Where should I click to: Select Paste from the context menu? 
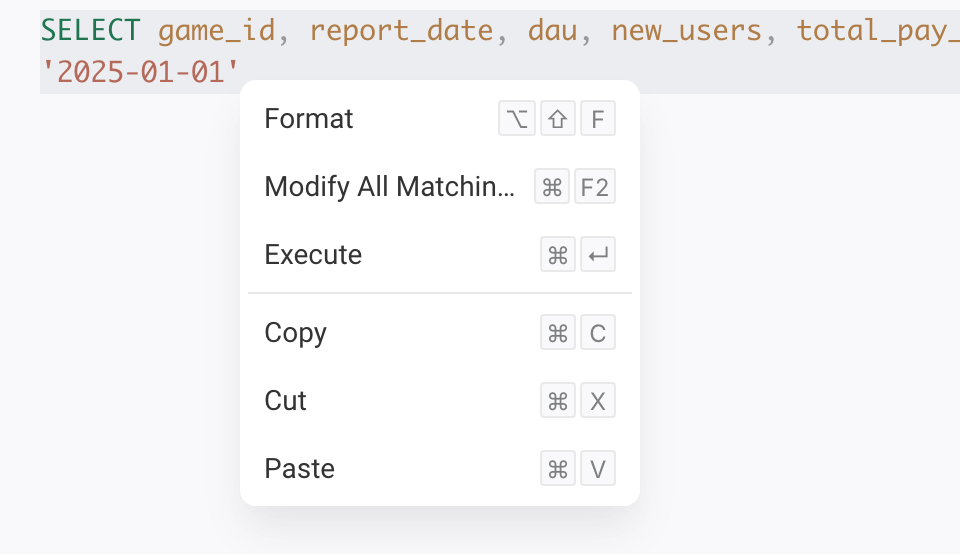[x=440, y=469]
